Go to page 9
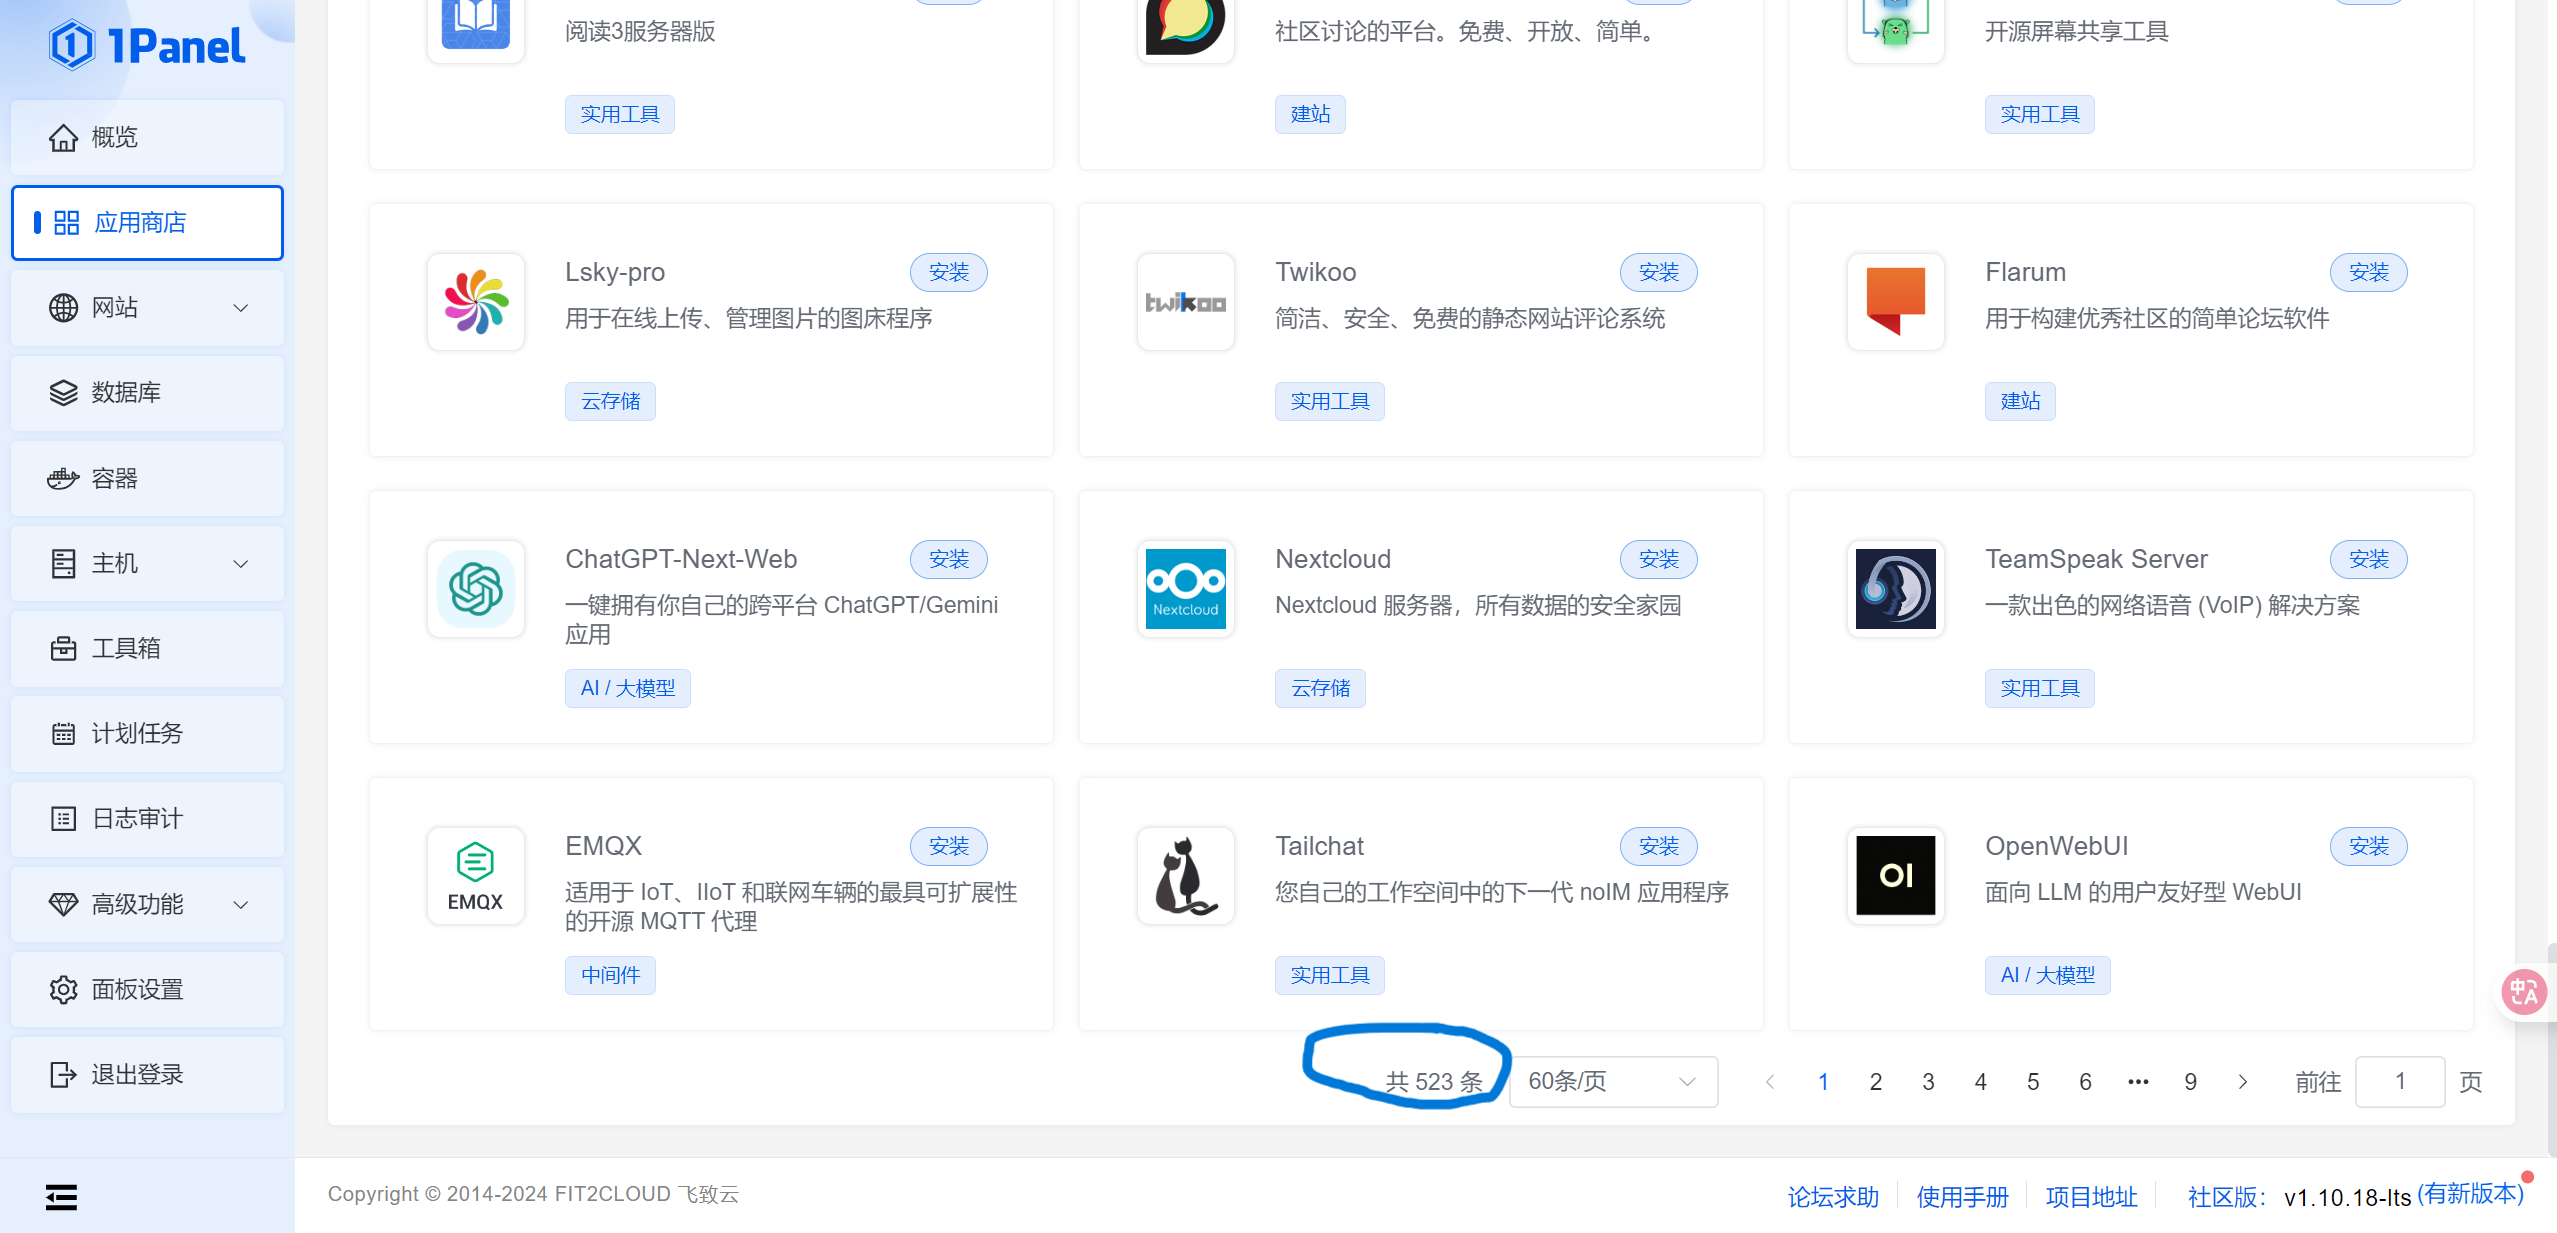Screen dimensions: 2557x1233 click(2190, 1082)
